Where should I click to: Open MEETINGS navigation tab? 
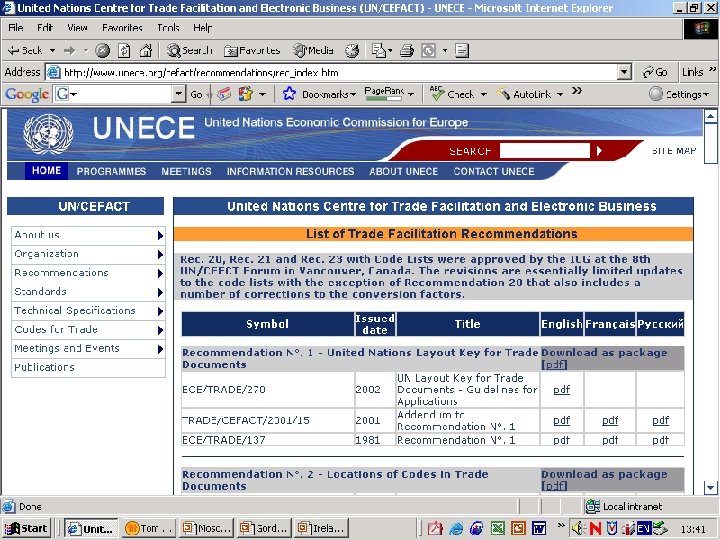pos(186,171)
